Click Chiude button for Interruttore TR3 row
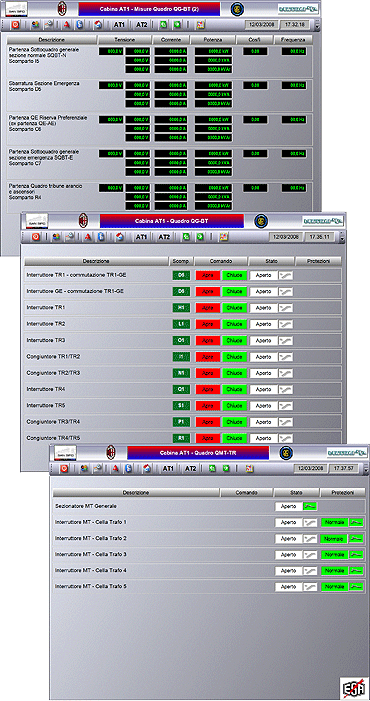This screenshot has width=370, height=701. [x=235, y=341]
